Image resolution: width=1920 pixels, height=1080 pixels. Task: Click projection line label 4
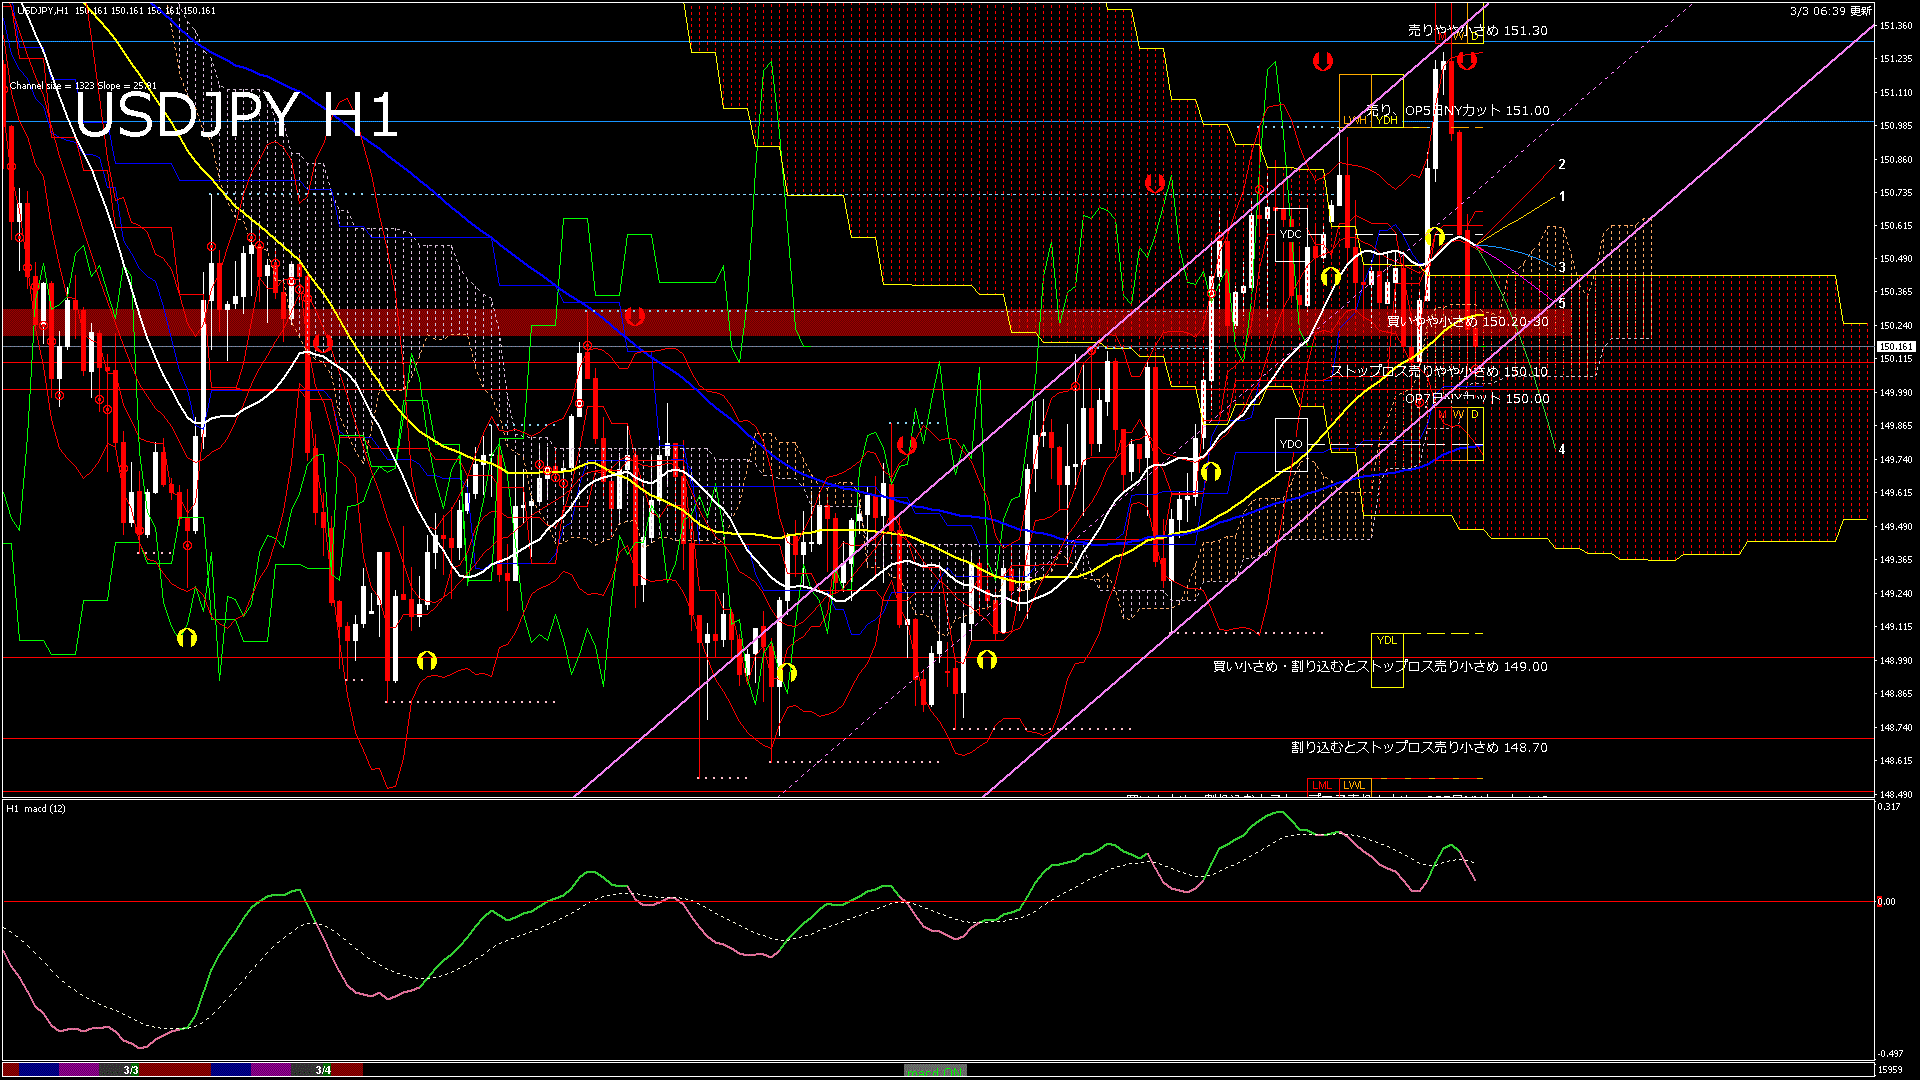1562,450
